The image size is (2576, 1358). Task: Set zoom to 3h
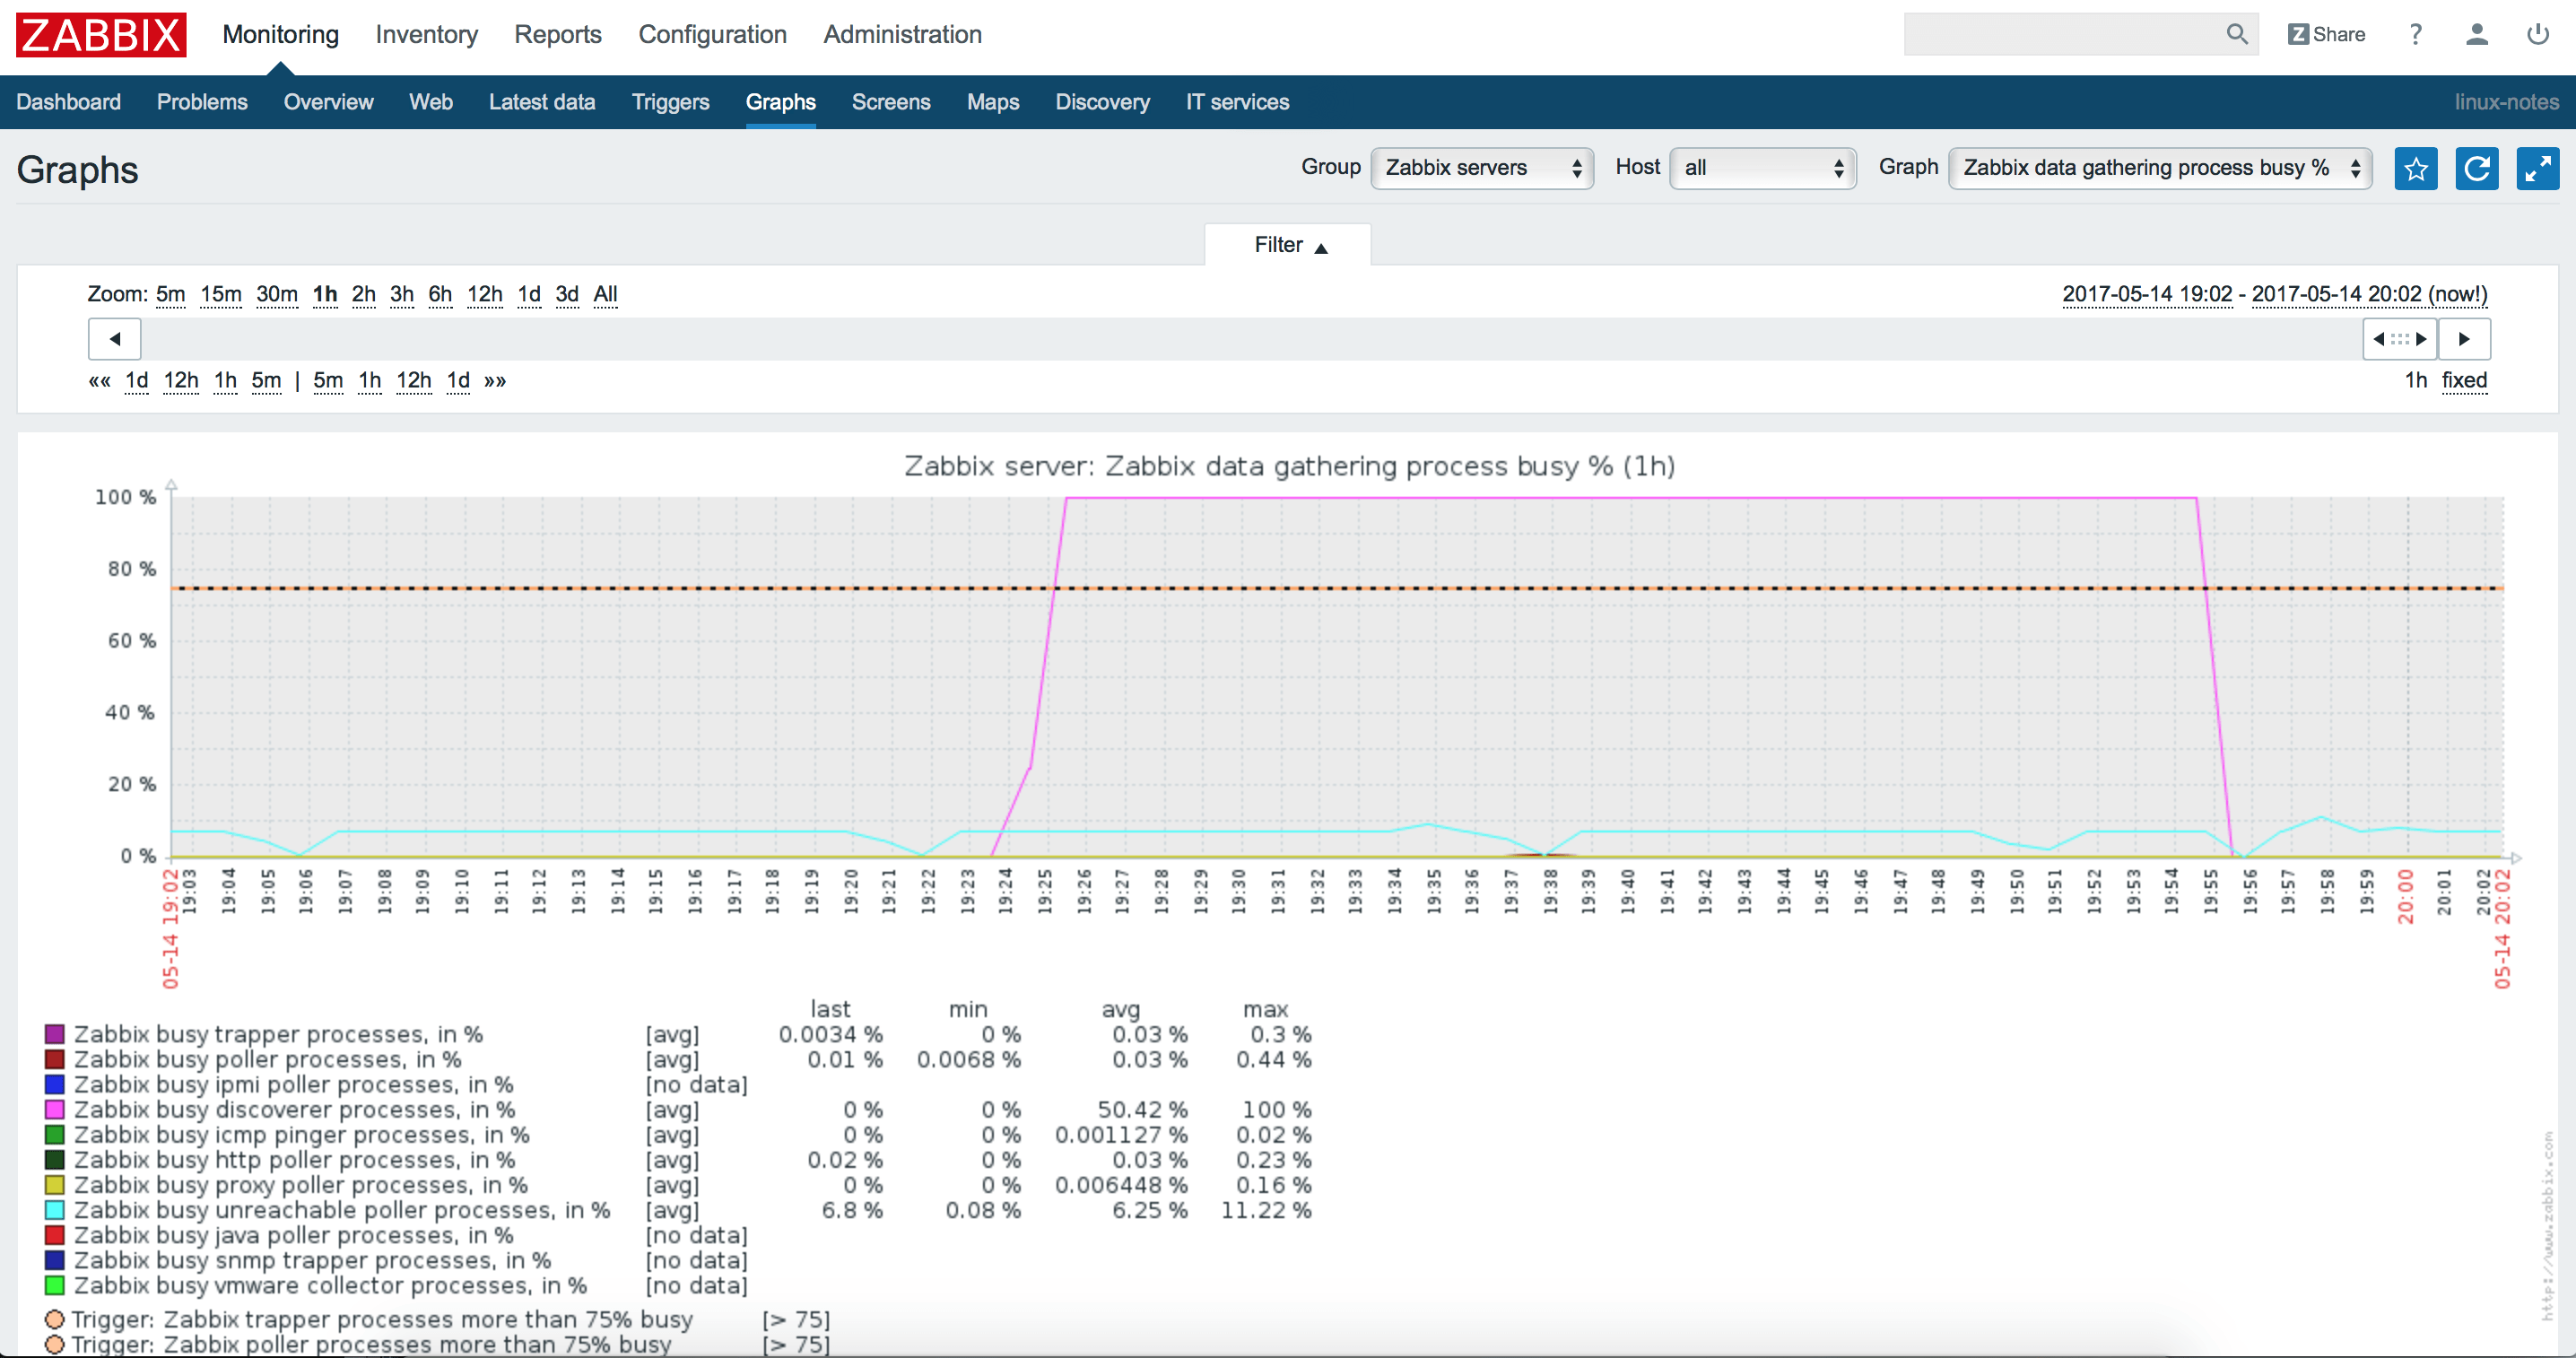402,294
